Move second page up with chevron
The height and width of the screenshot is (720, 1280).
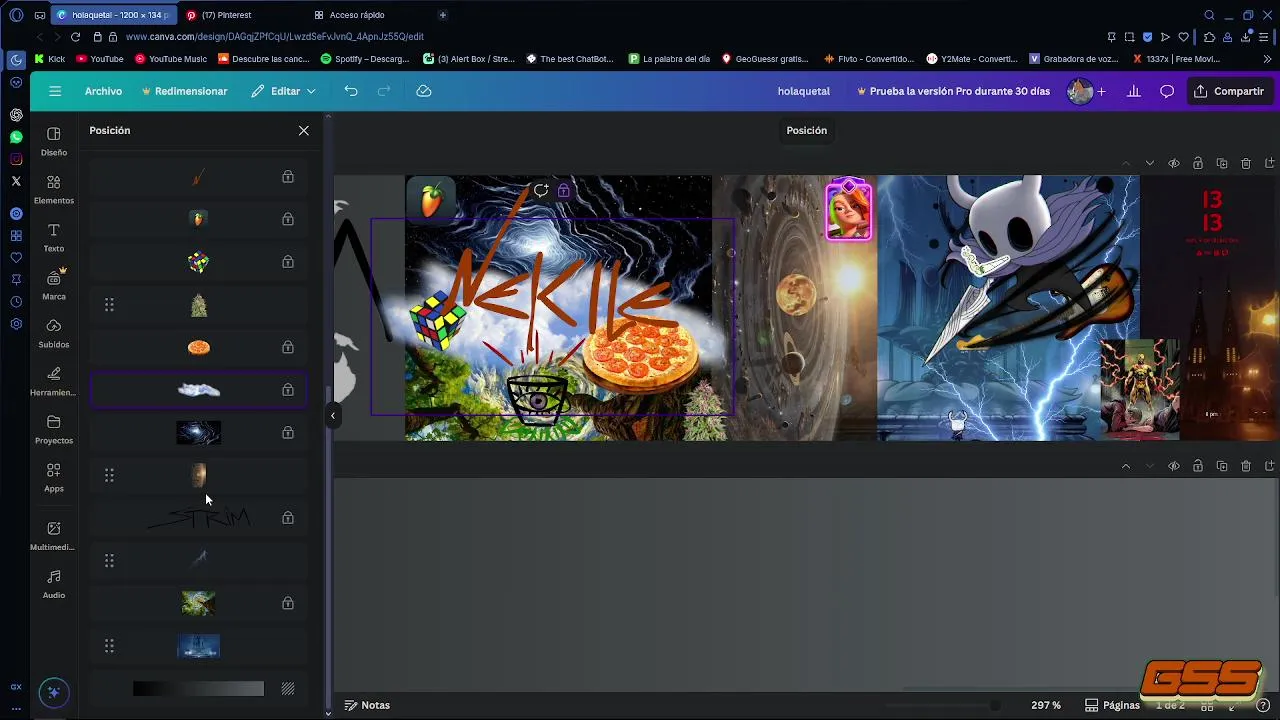[x=1126, y=466]
